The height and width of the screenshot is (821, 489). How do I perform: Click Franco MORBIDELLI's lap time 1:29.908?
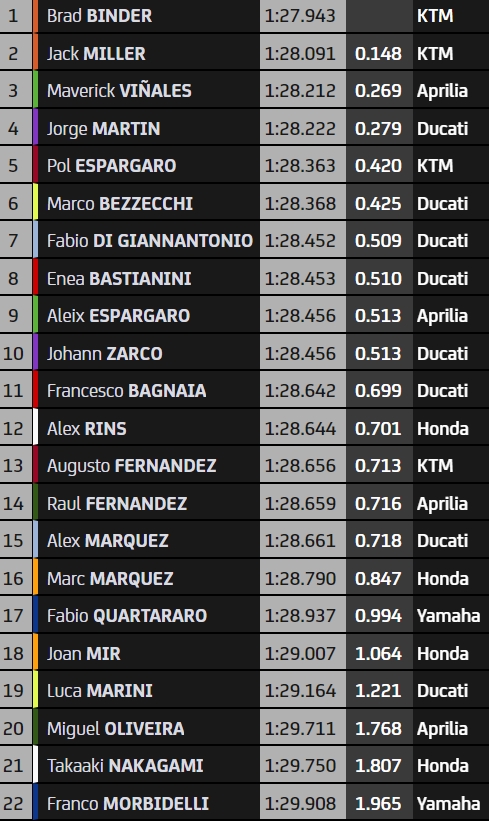pyautogui.click(x=300, y=803)
